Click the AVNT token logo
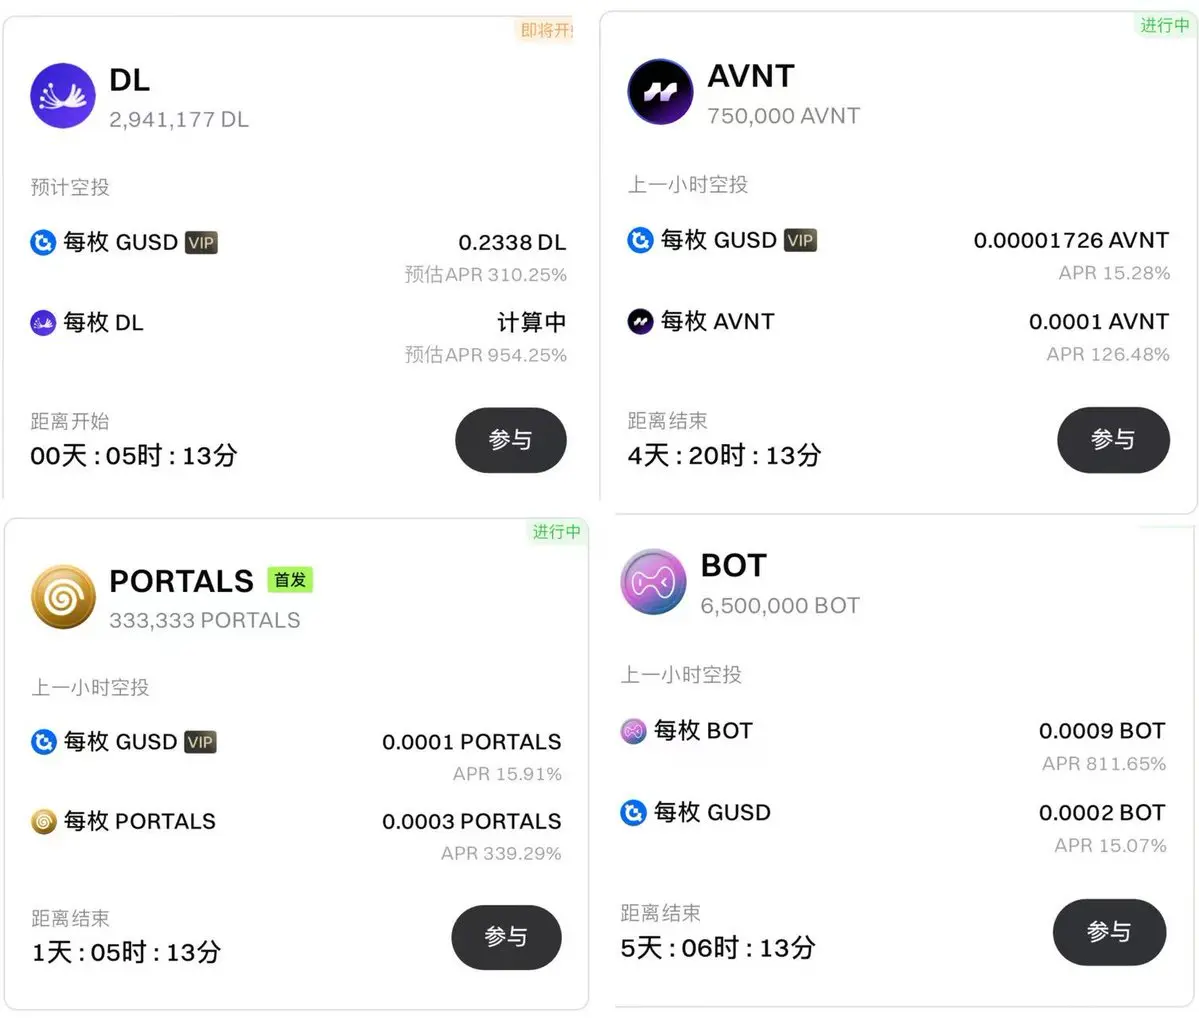 [x=660, y=92]
